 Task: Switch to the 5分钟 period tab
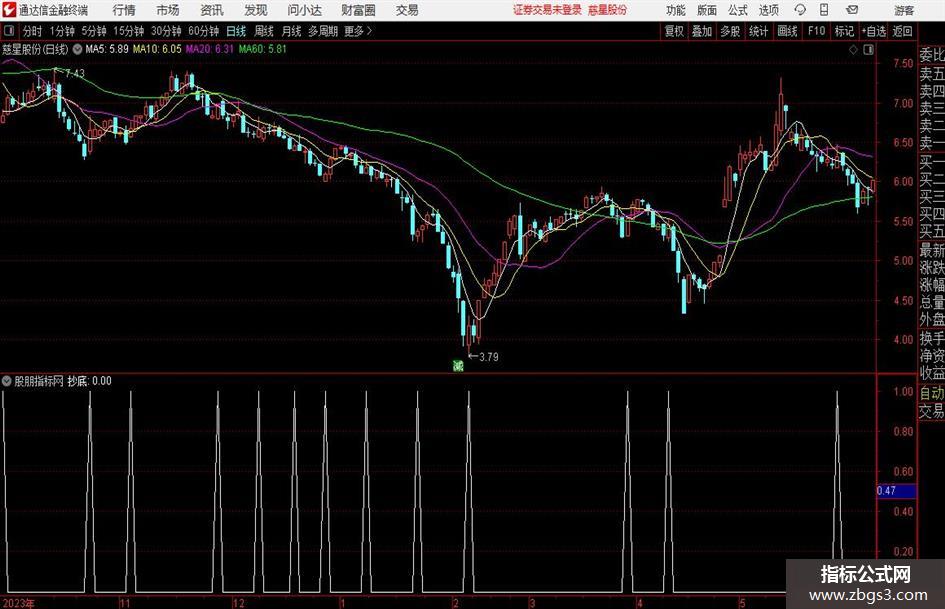click(93, 31)
